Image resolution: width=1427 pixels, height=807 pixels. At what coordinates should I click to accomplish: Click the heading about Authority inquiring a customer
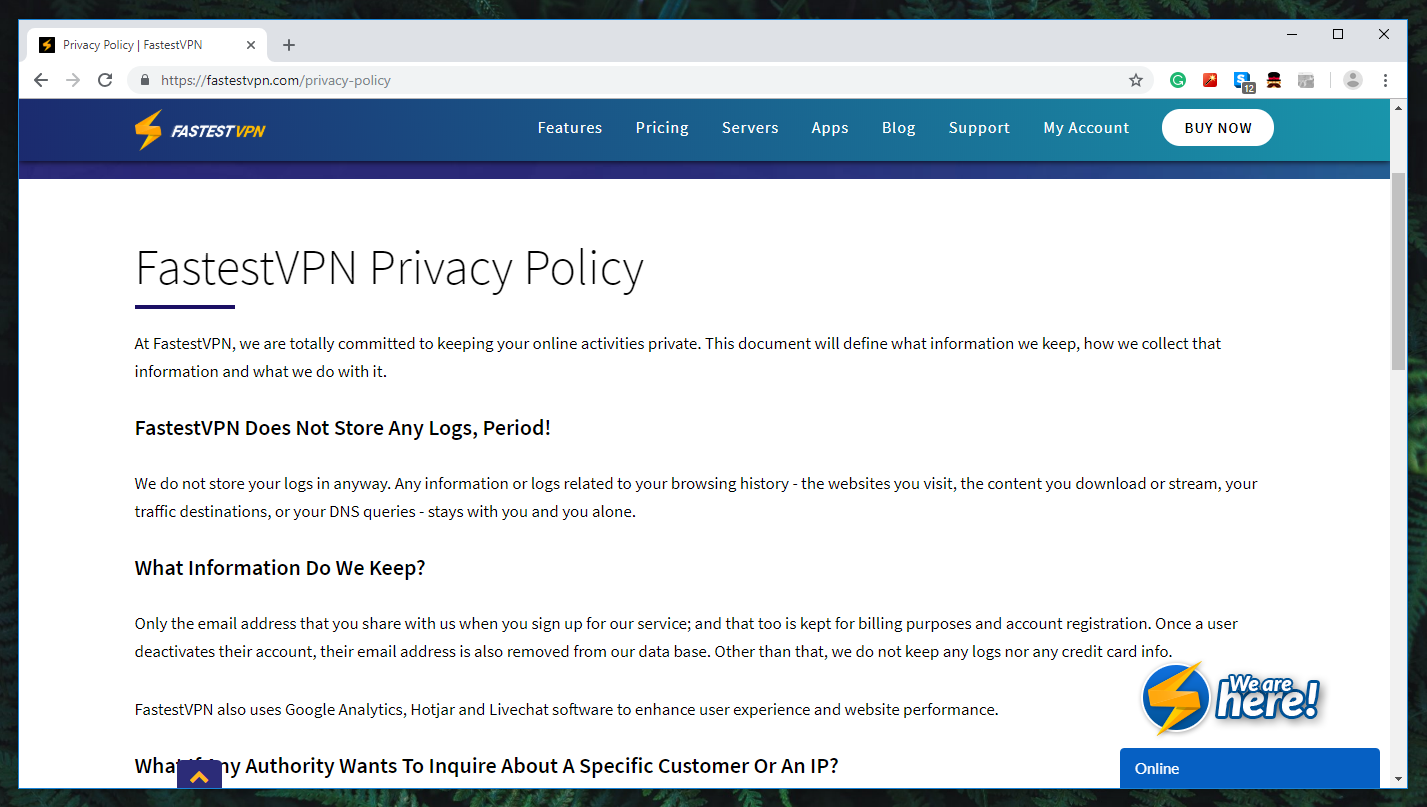pyautogui.click(x=487, y=766)
